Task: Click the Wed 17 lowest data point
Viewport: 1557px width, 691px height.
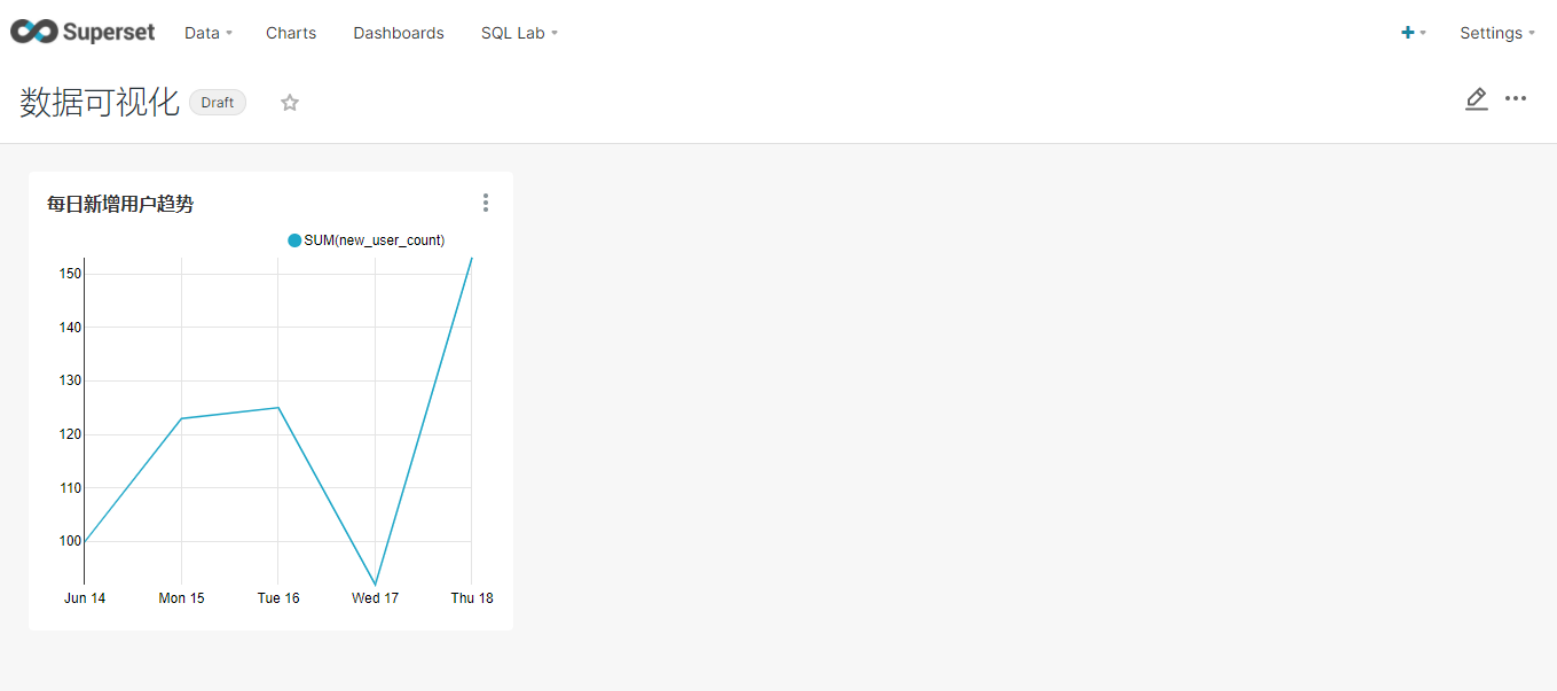Action: (375, 584)
